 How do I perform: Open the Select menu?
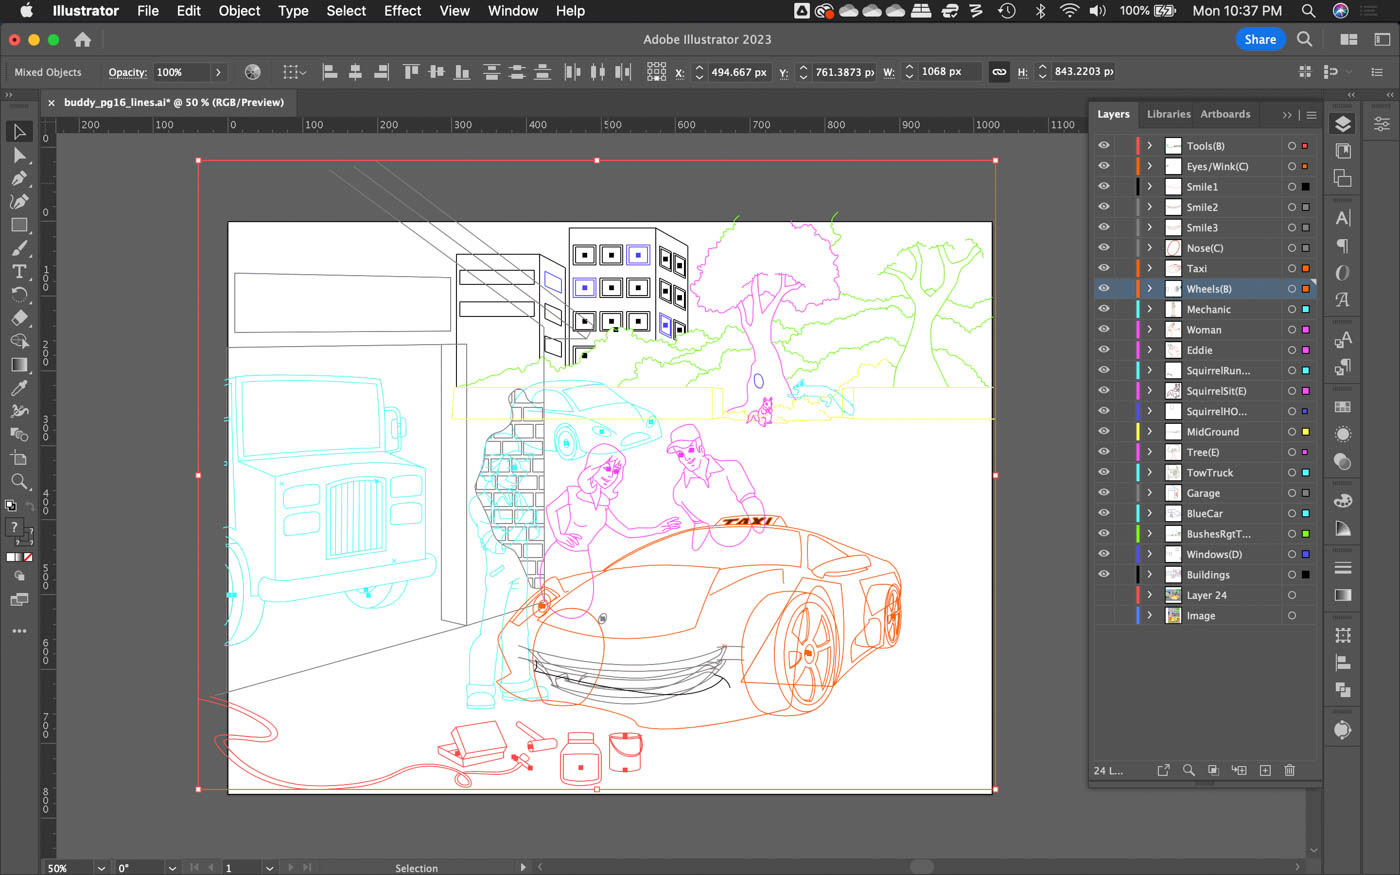(x=346, y=11)
